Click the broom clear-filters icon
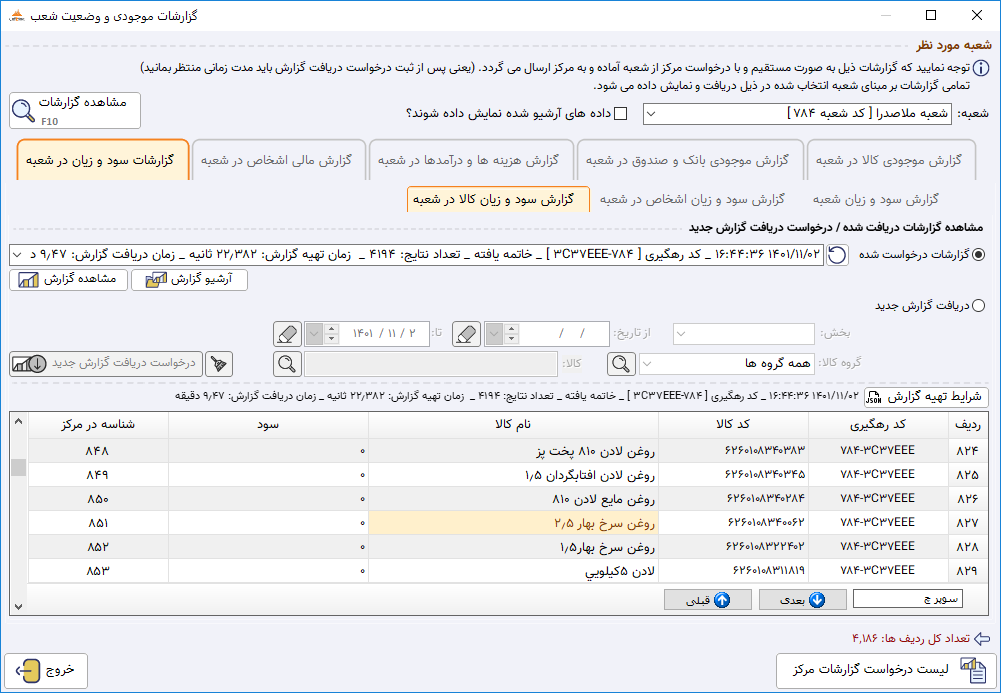1001x693 pixels. pyautogui.click(x=219, y=364)
